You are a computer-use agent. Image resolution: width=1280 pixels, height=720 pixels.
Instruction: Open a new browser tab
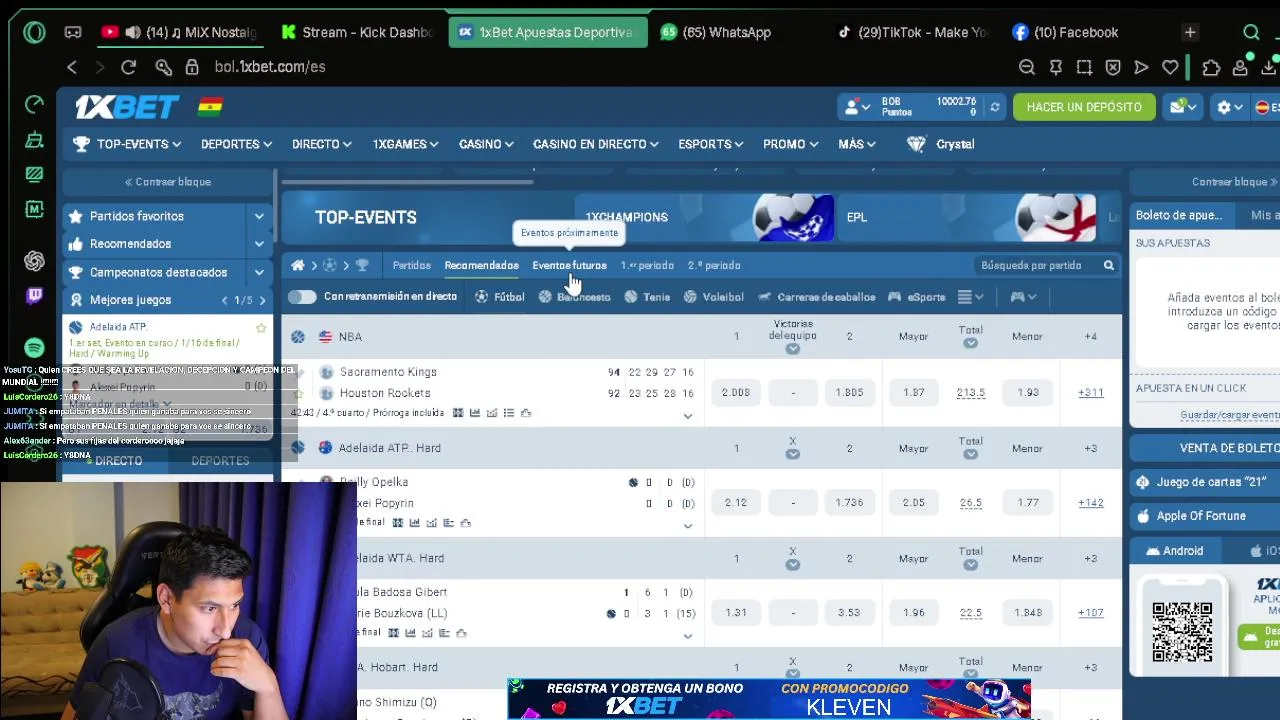click(x=1190, y=32)
